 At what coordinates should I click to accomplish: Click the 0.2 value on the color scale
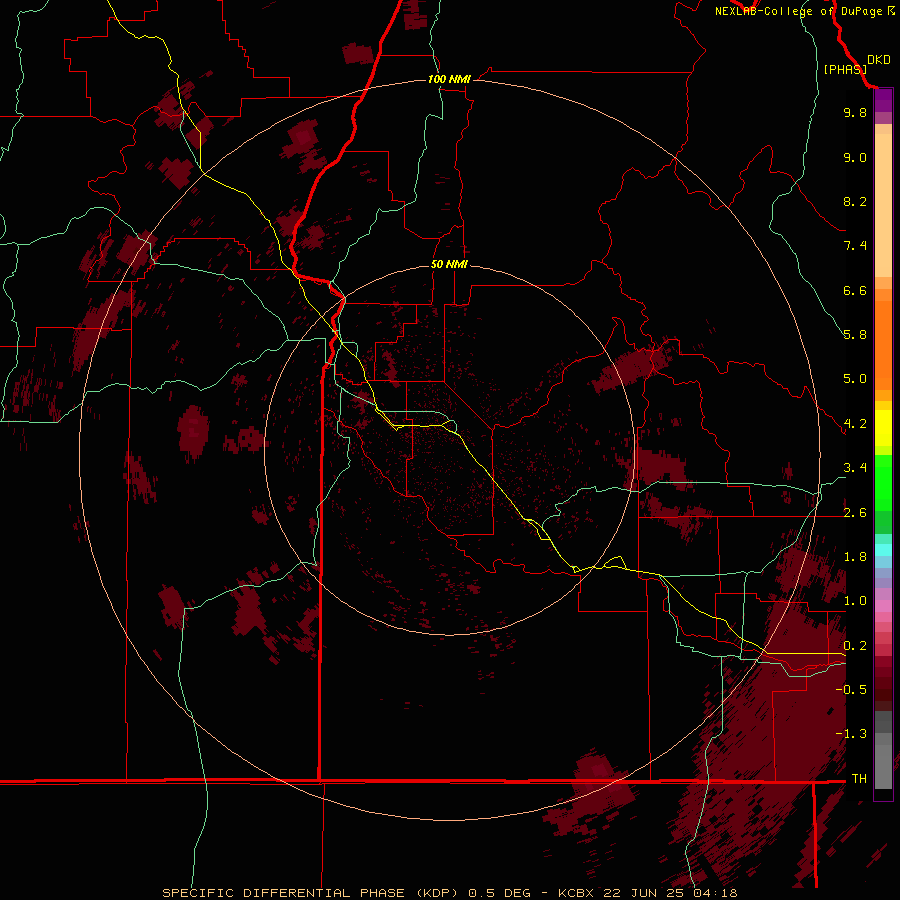[x=855, y=646]
